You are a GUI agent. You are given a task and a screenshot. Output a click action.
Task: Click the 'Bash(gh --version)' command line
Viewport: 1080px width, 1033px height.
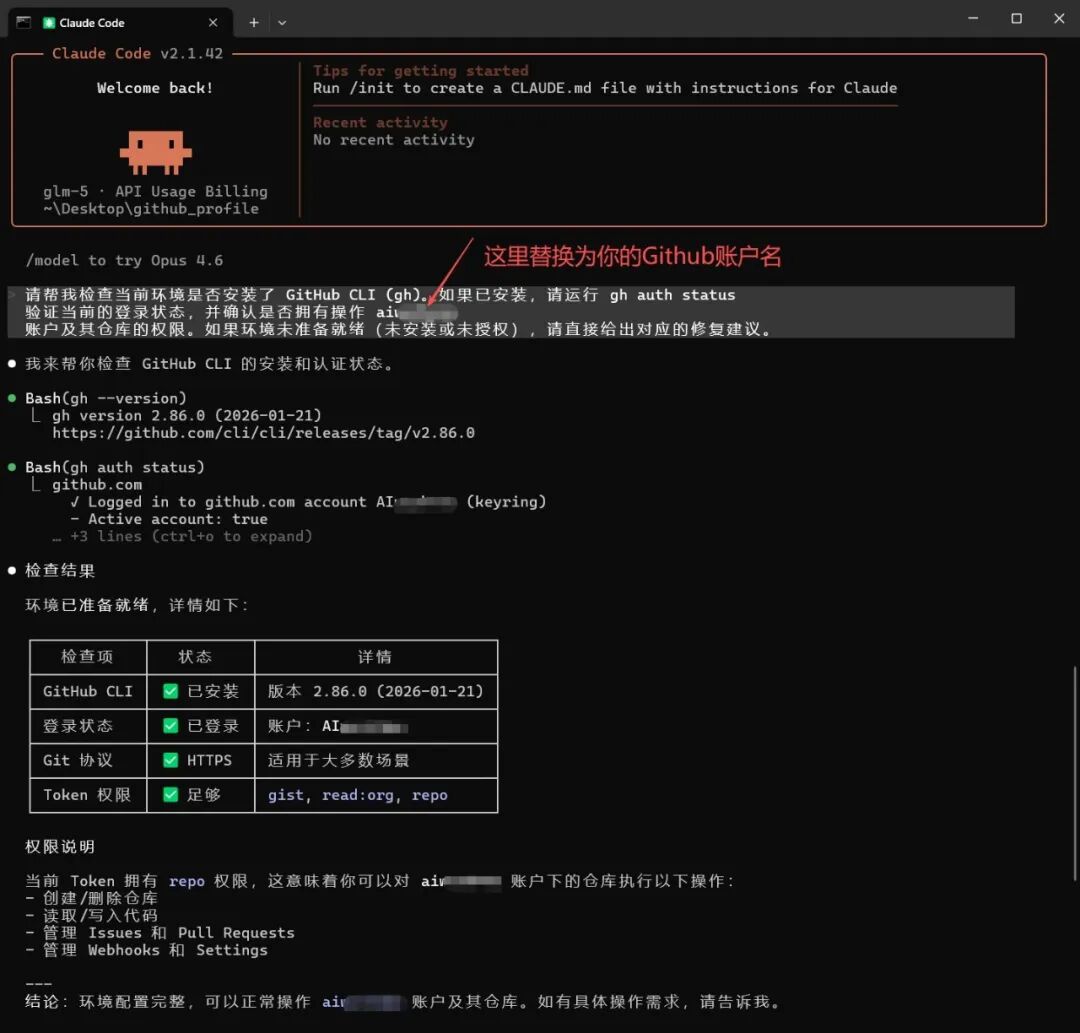(105, 398)
